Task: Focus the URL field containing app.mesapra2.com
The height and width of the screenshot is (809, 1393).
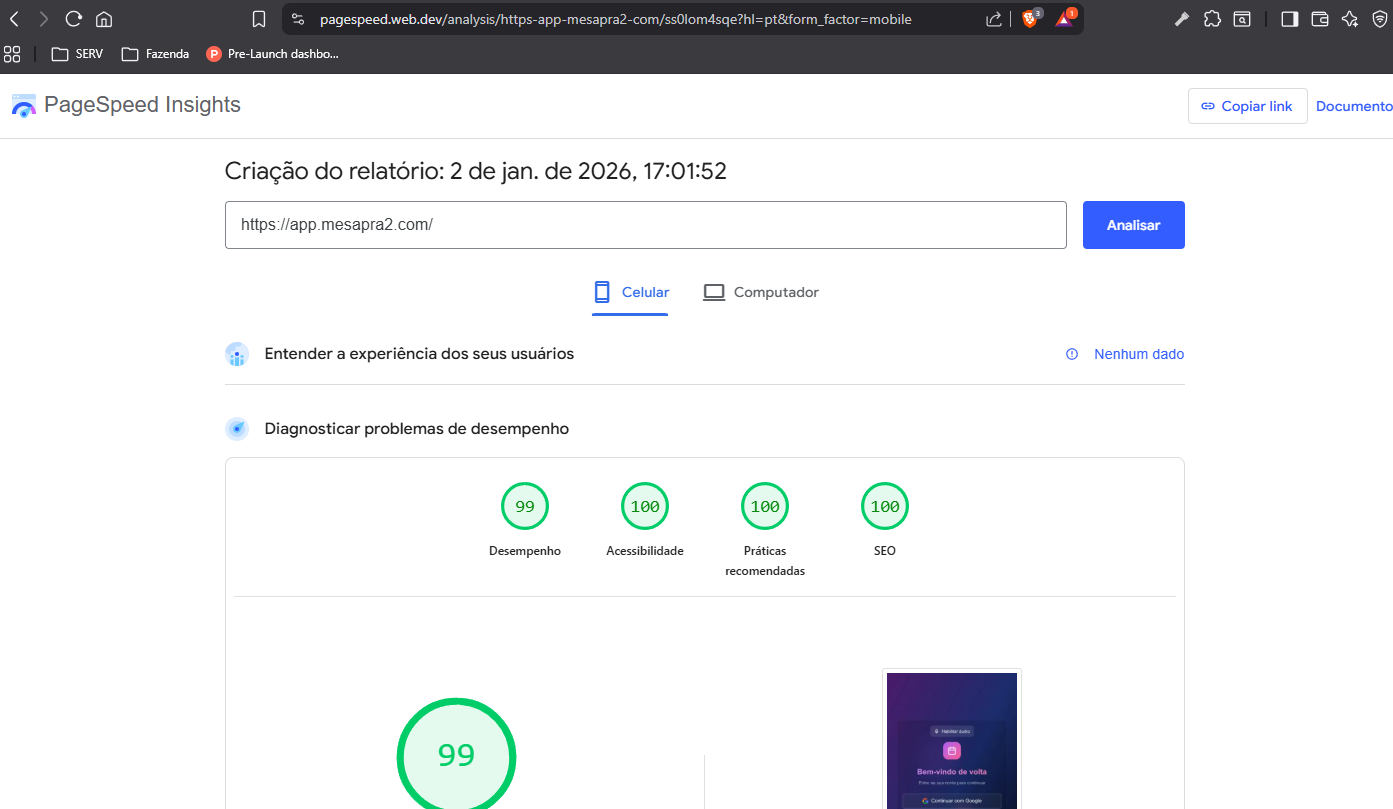Action: pos(646,225)
